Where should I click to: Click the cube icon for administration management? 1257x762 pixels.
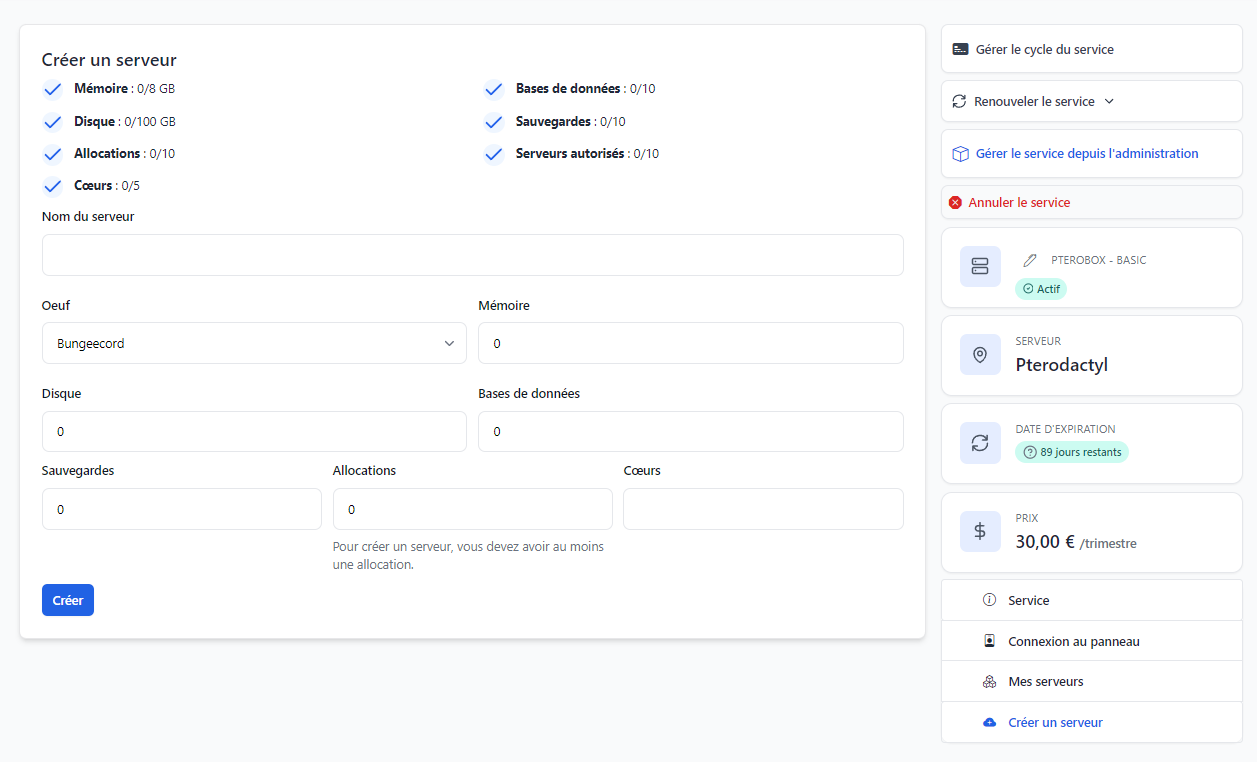(x=960, y=154)
